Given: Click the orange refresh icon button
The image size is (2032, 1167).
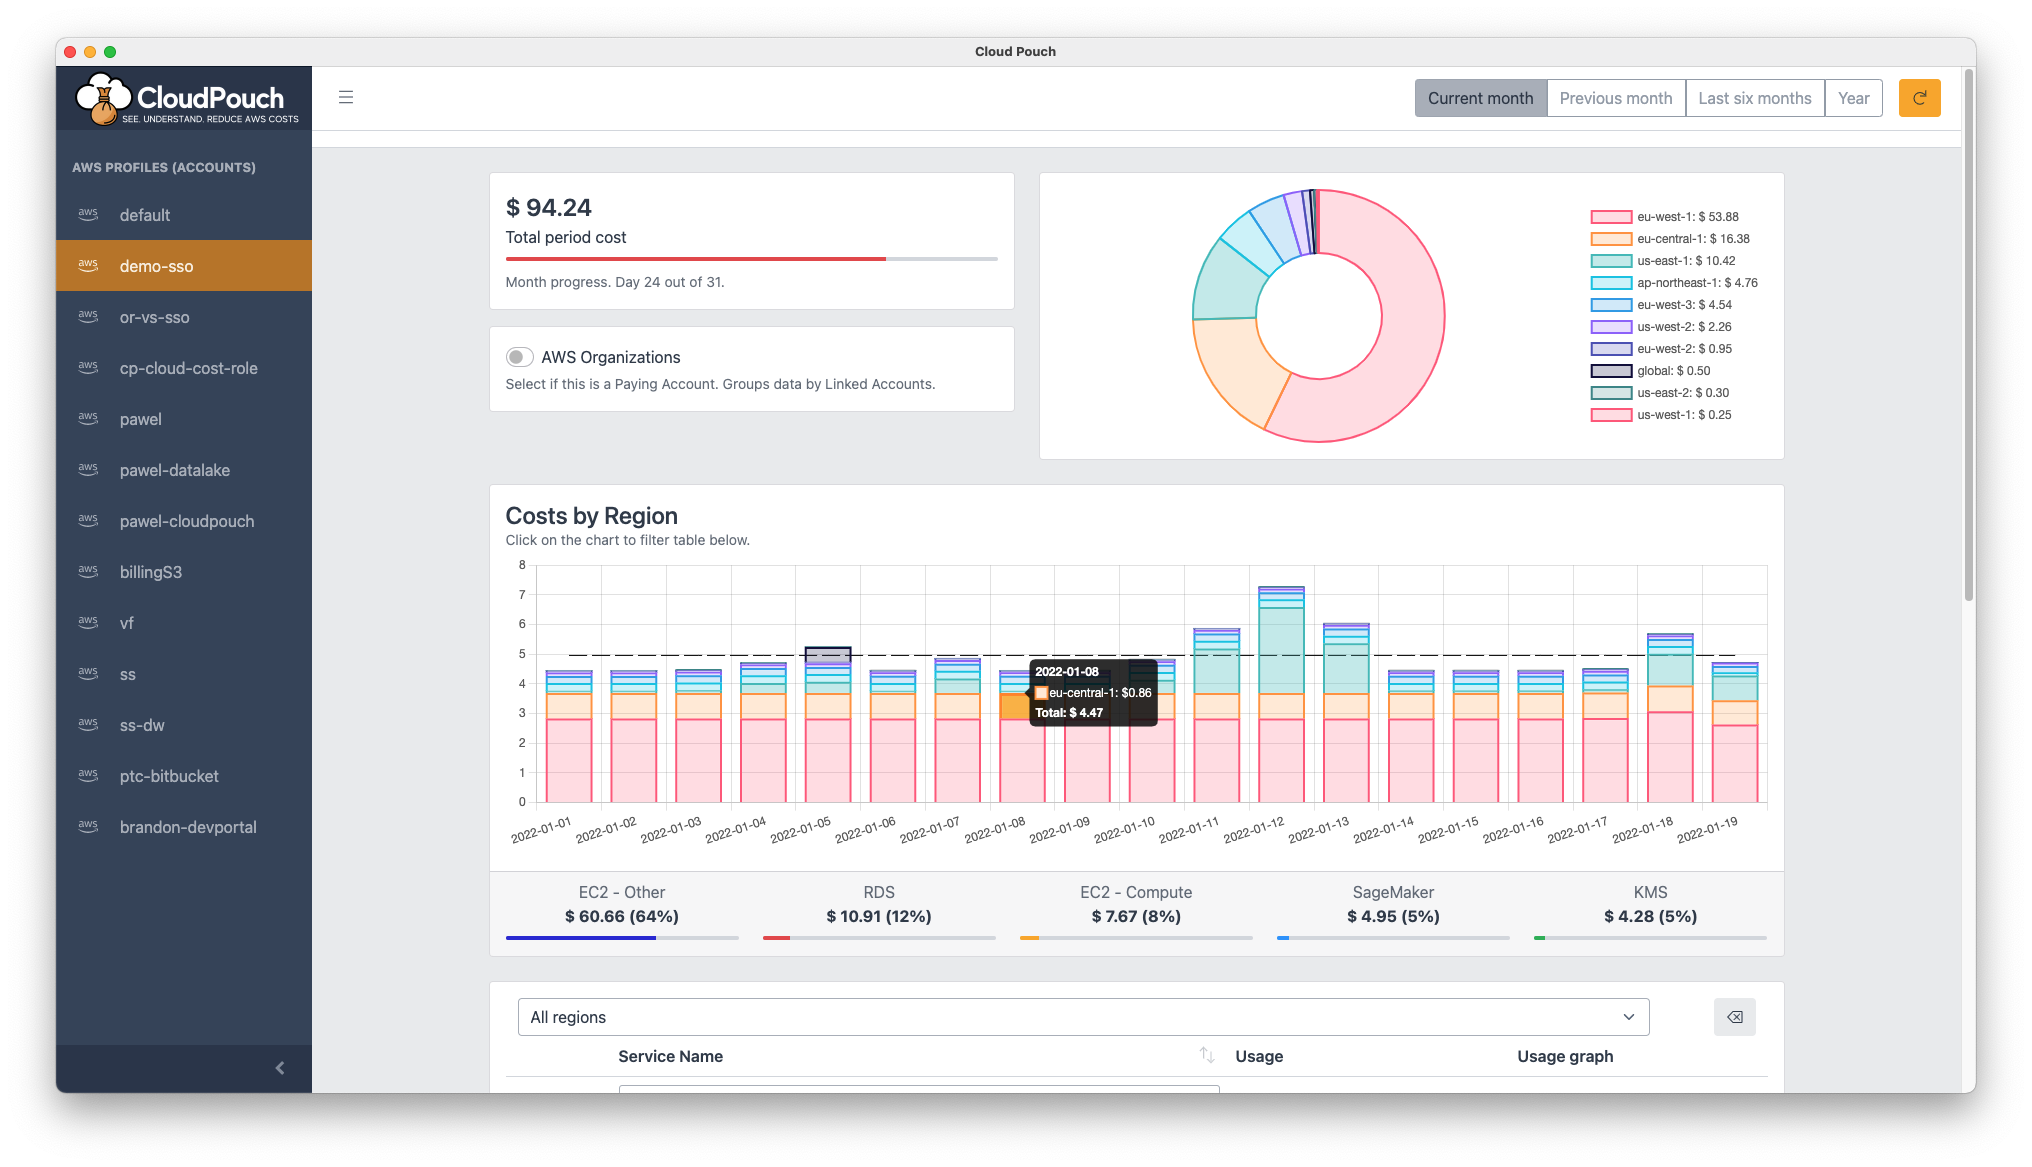Looking at the screenshot, I should click(x=1919, y=98).
